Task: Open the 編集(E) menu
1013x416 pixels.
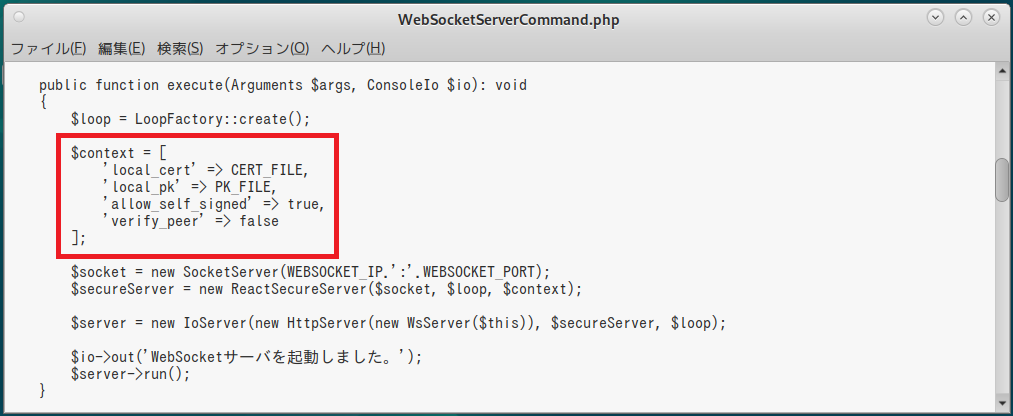Action: tap(121, 48)
